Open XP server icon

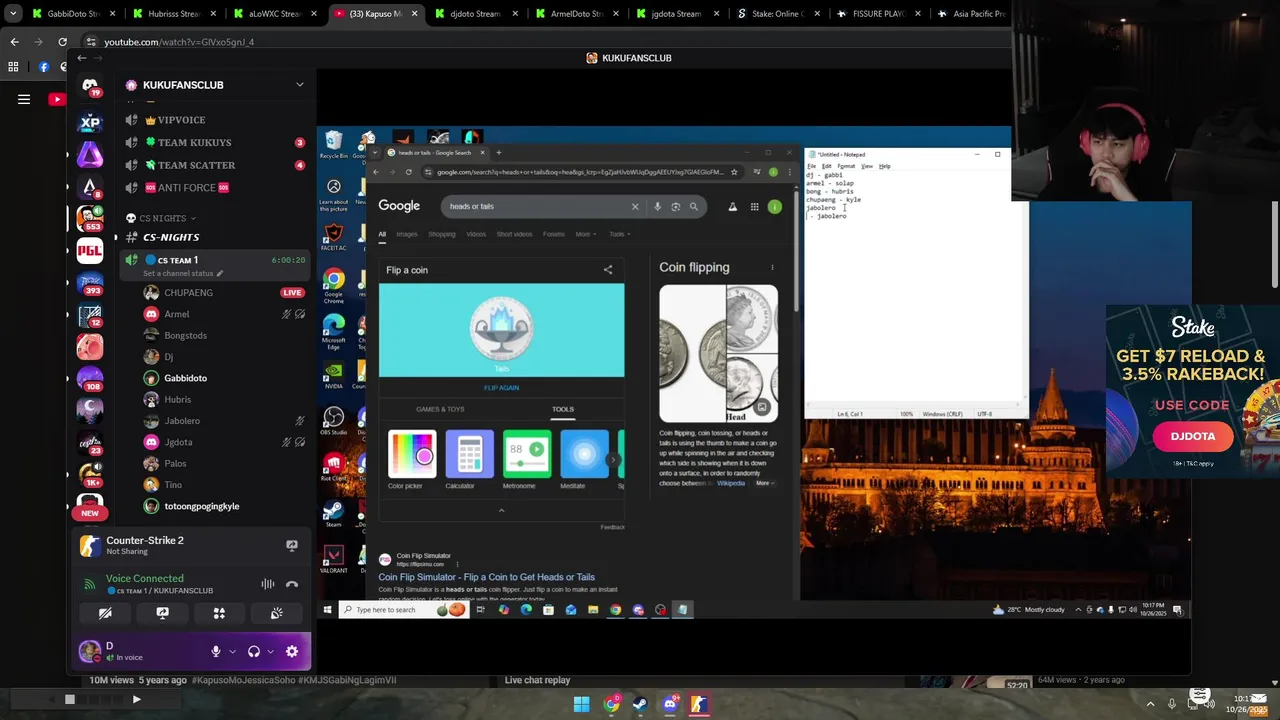tap(90, 122)
